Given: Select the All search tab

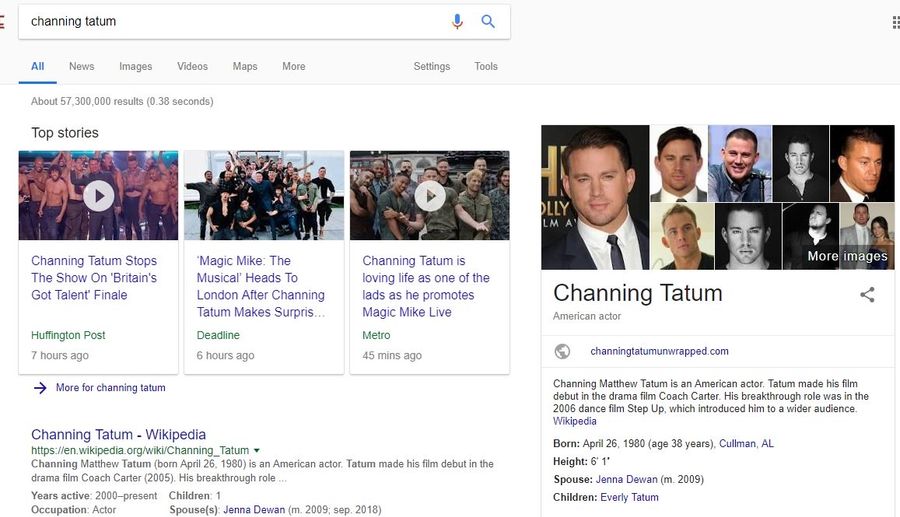Looking at the screenshot, I should [x=37, y=67].
